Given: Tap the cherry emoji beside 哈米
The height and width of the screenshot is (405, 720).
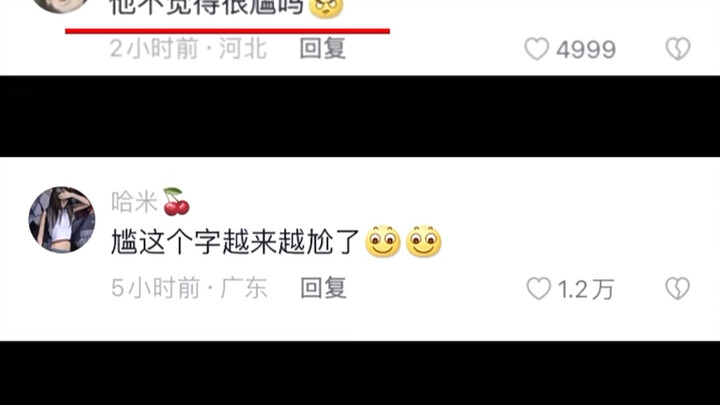Looking at the screenshot, I should [176, 202].
